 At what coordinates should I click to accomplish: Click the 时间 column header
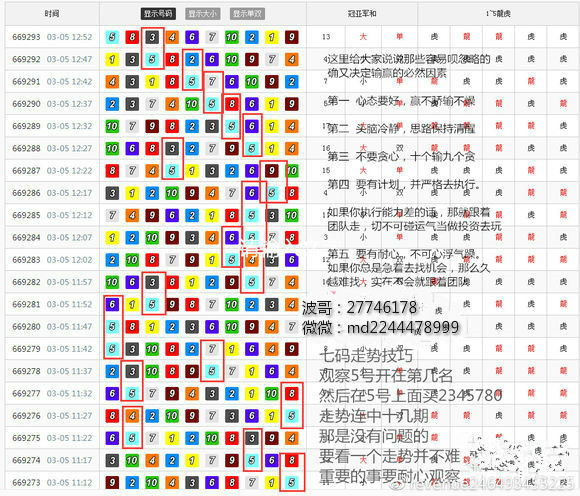tap(52, 14)
